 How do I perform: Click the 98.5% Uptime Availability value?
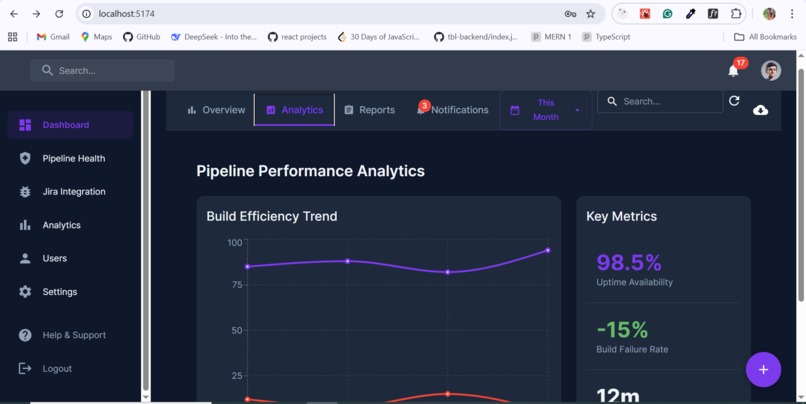[x=629, y=263]
